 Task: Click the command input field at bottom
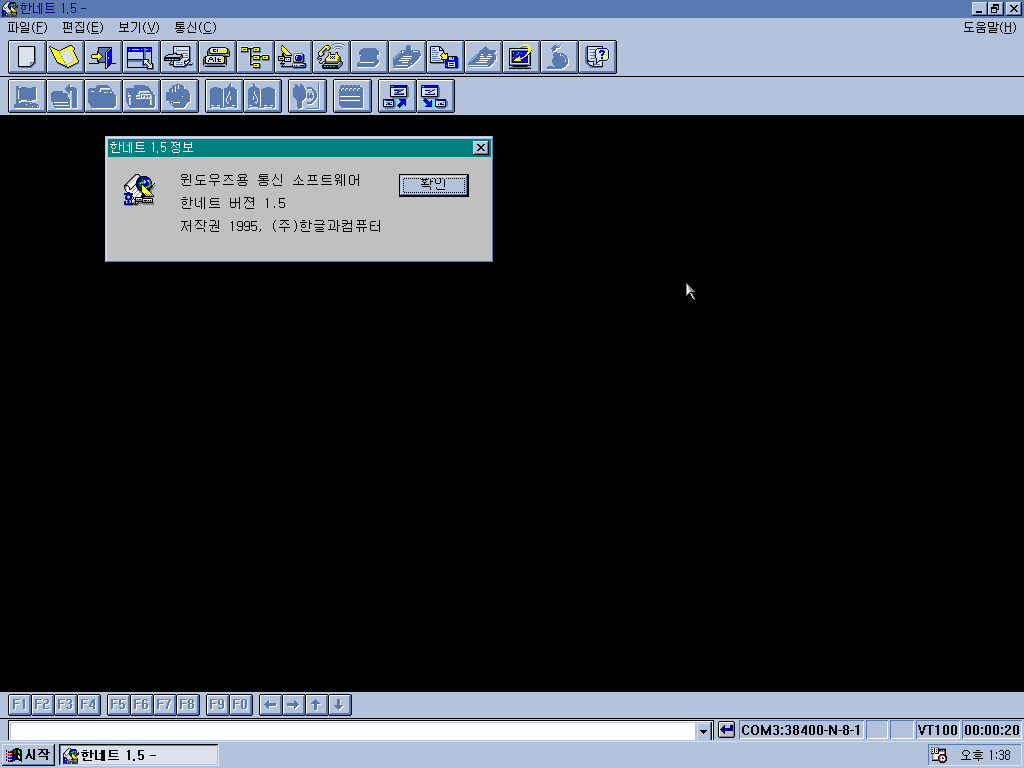click(353, 730)
